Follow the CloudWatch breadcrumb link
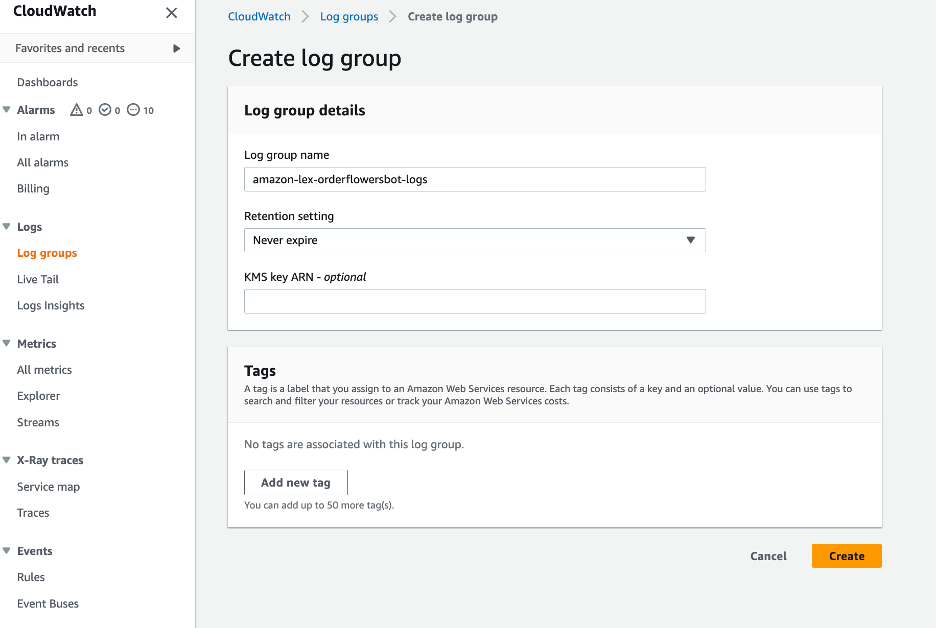 [x=259, y=17]
